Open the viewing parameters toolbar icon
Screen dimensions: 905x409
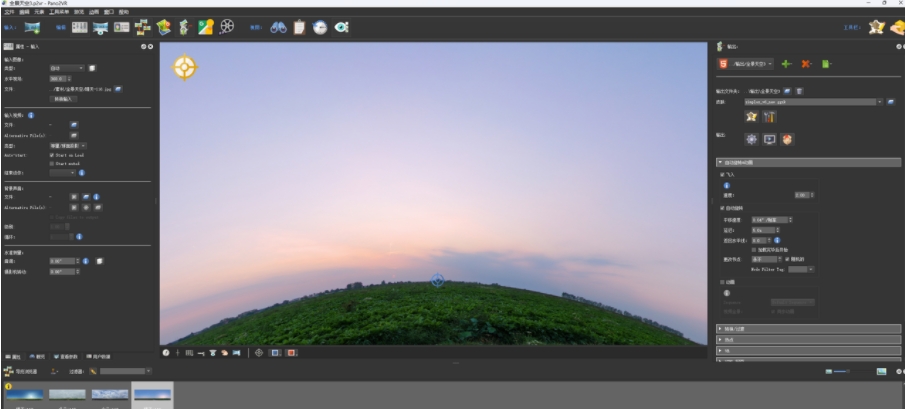[100, 27]
